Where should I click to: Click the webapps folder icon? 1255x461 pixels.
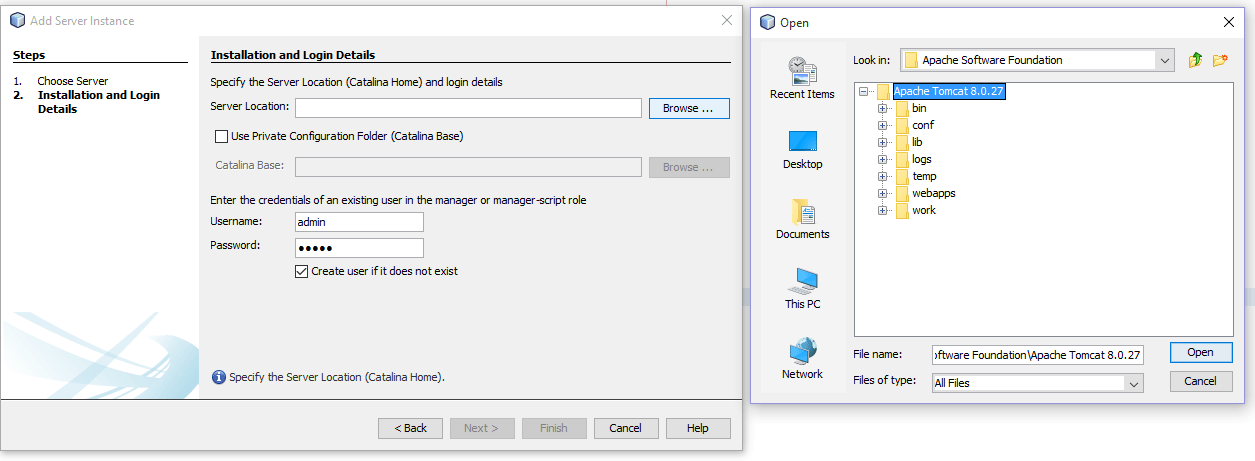[x=902, y=193]
